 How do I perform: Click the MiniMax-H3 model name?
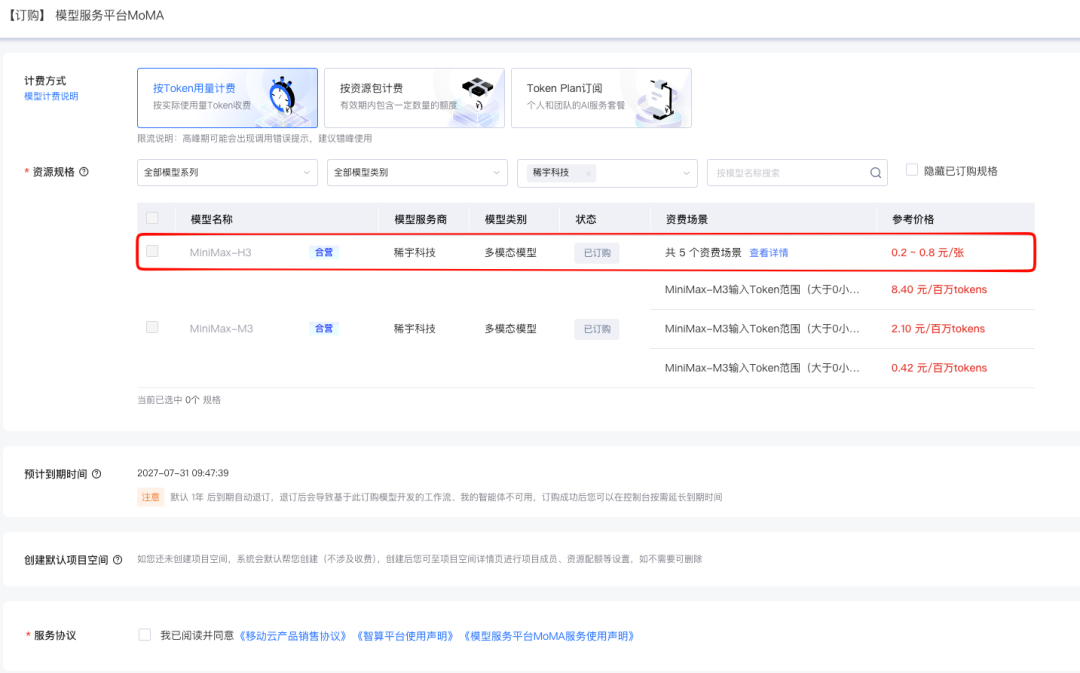tap(220, 253)
